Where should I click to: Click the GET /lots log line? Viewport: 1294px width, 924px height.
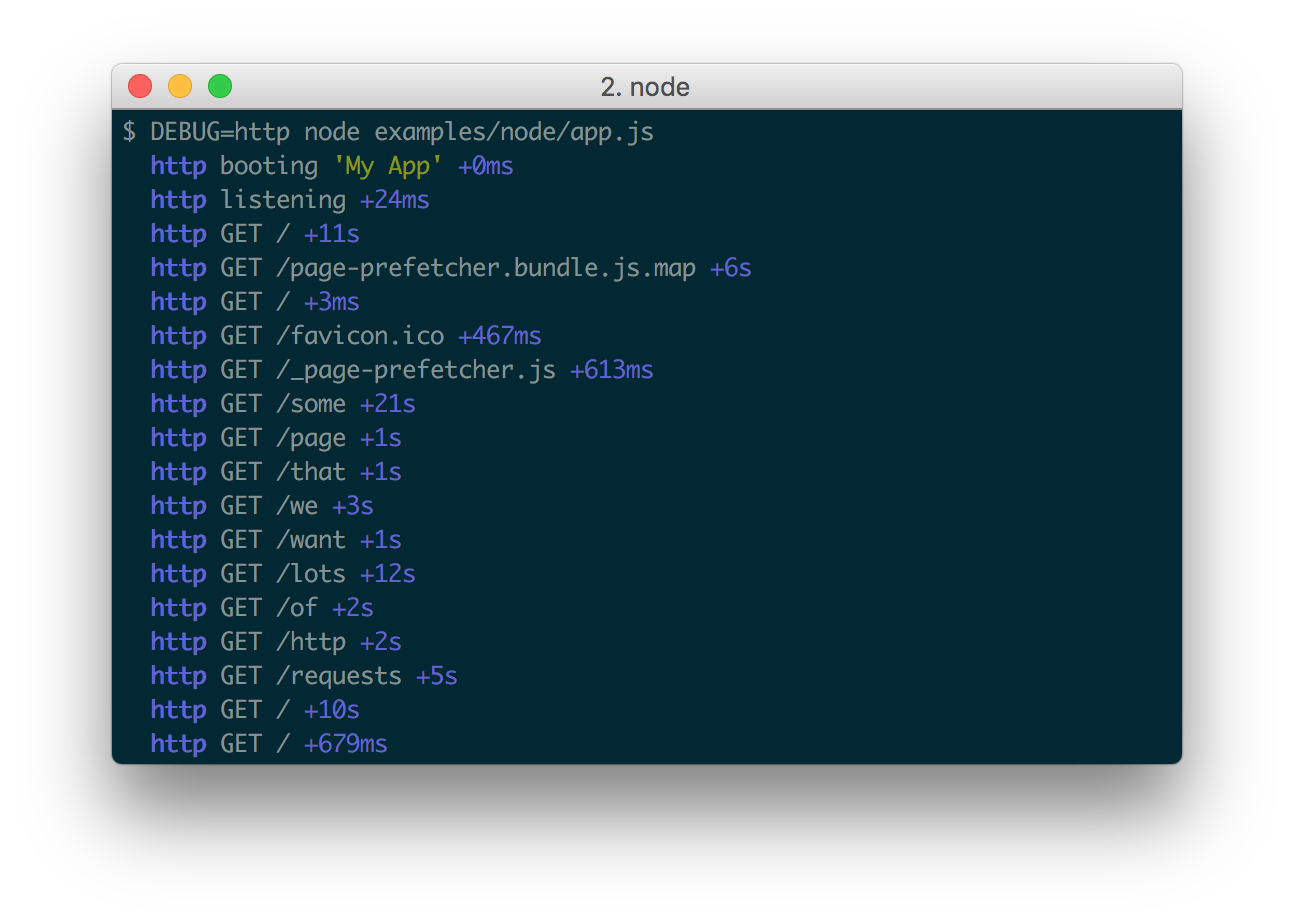pos(283,574)
